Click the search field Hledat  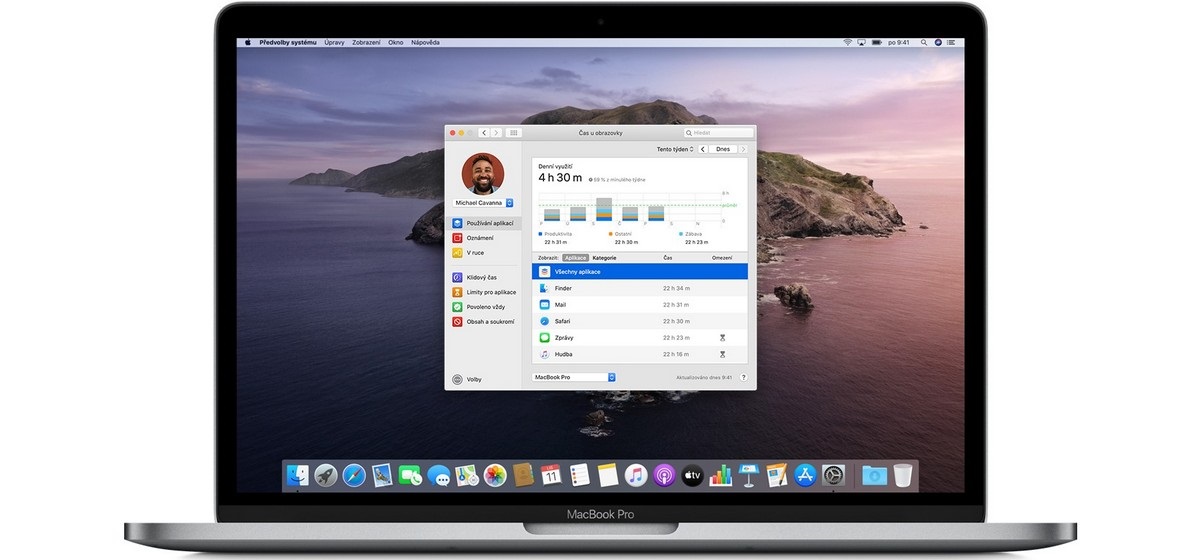pyautogui.click(x=719, y=132)
